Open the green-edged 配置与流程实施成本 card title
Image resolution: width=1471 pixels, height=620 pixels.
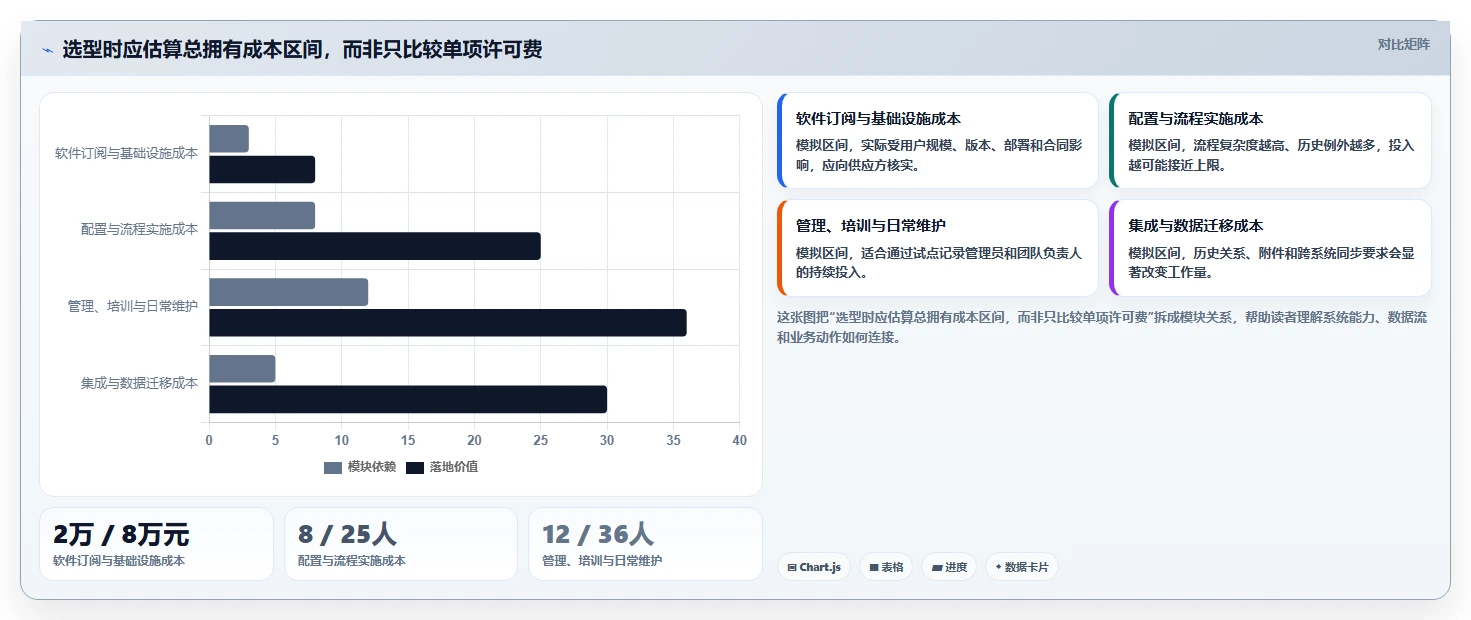click(x=1196, y=119)
